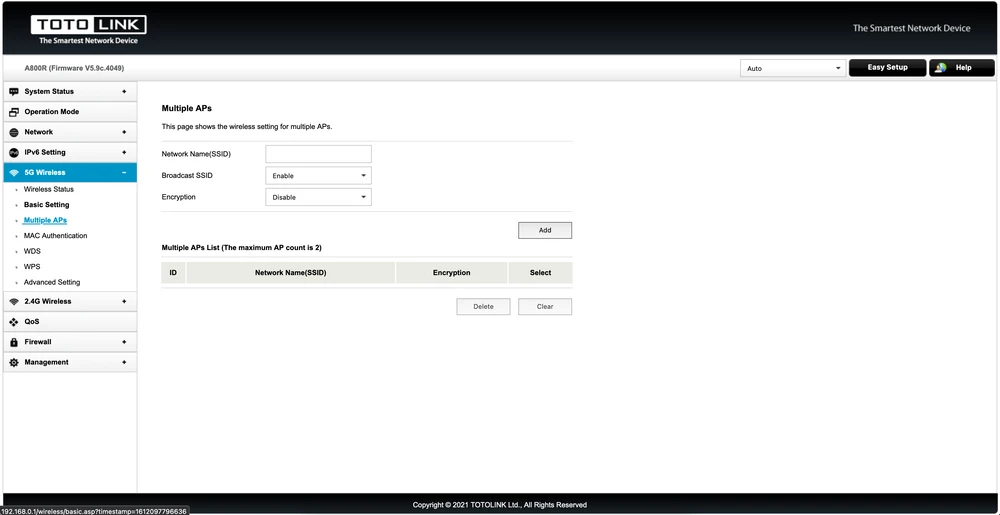The height and width of the screenshot is (515, 1000).
Task: Click the Add button
Action: (545, 231)
